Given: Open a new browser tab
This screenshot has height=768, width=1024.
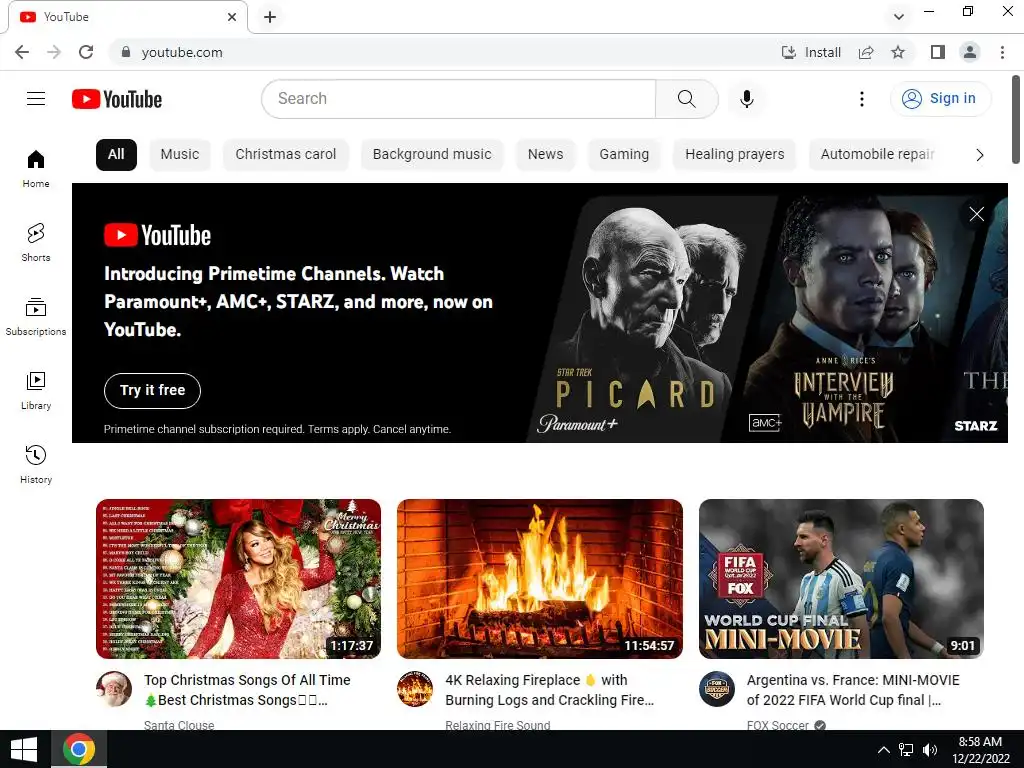Looking at the screenshot, I should 270,17.
